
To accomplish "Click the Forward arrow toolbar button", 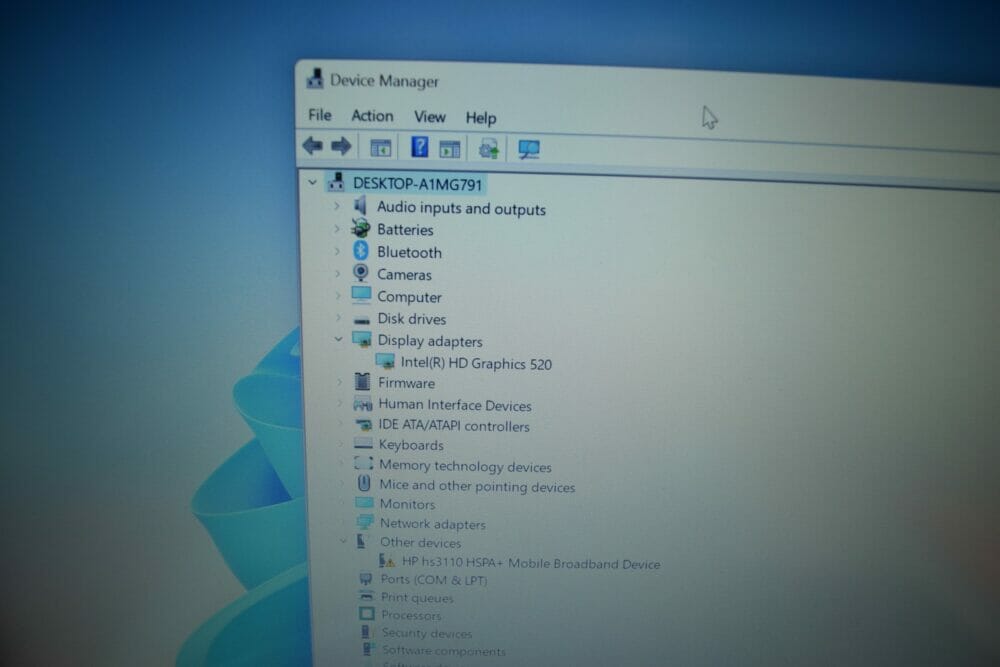I will point(341,147).
